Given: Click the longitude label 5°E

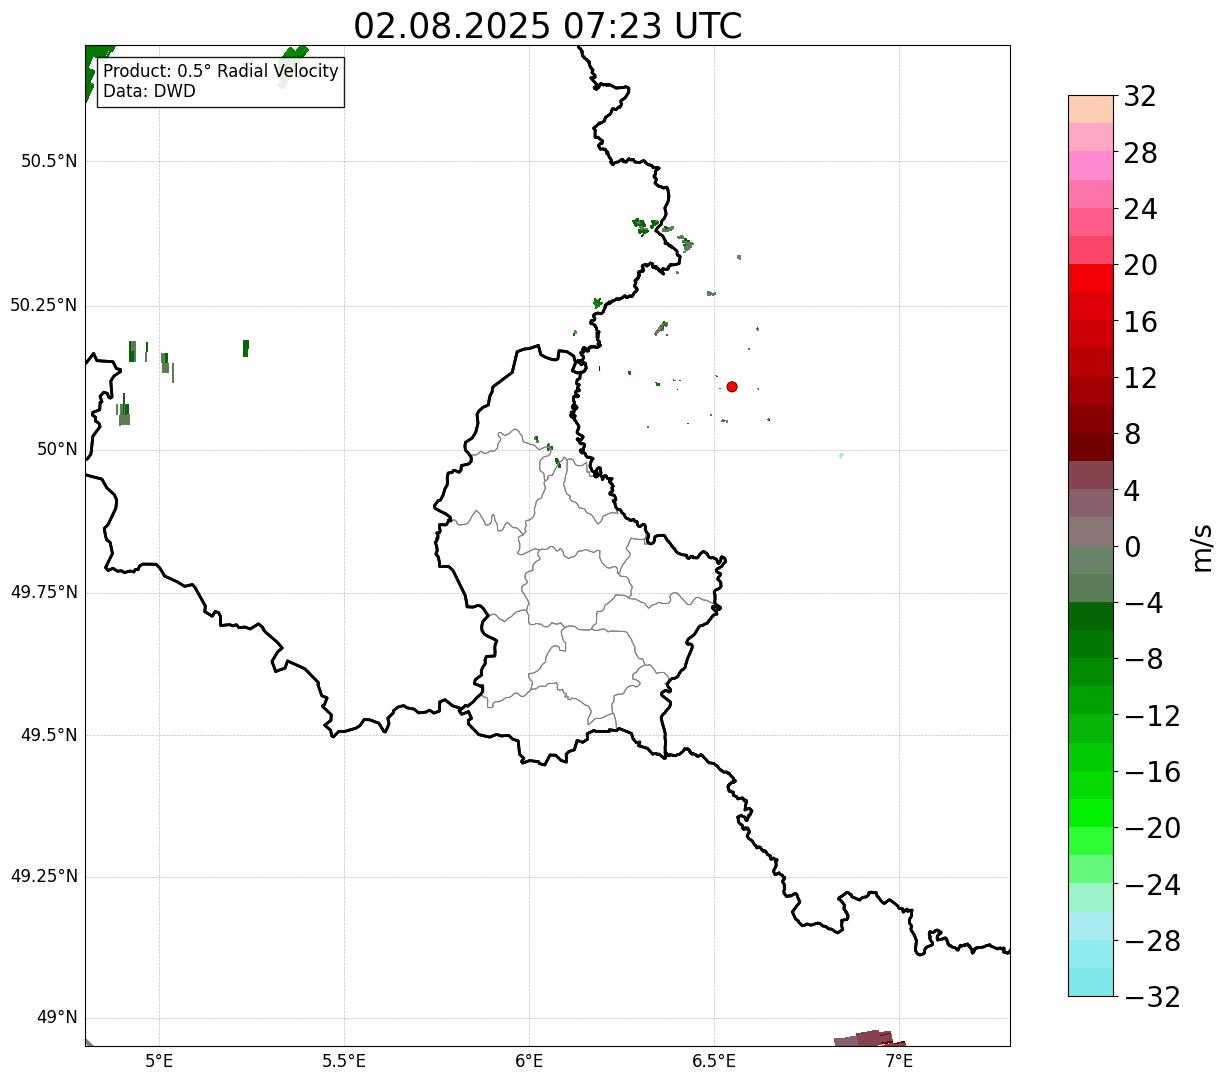Looking at the screenshot, I should click(x=159, y=1060).
